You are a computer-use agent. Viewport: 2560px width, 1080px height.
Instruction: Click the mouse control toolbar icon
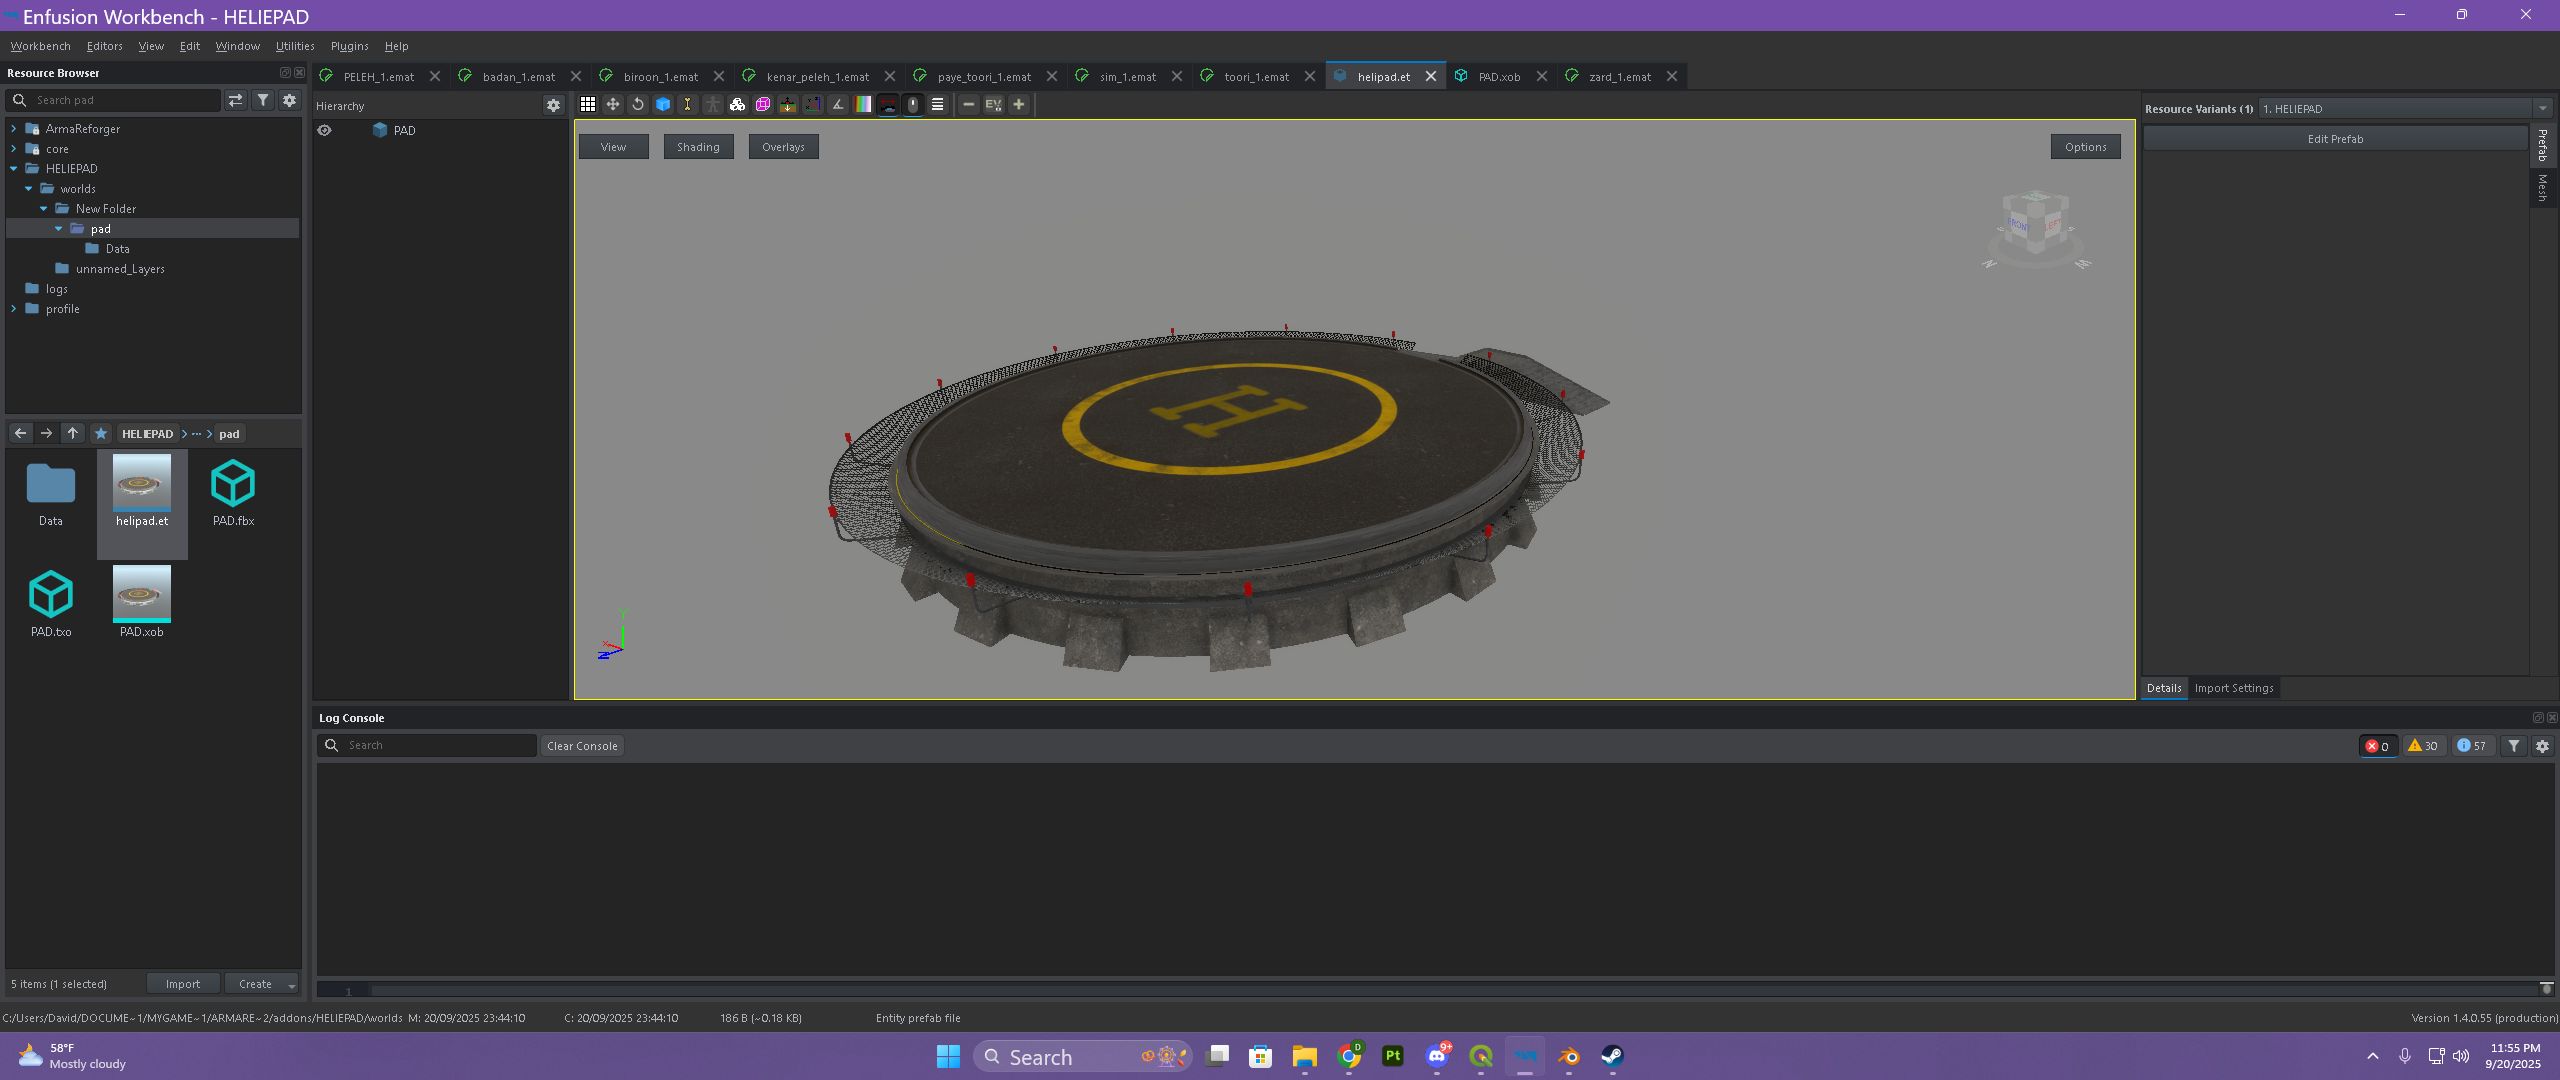[913, 104]
